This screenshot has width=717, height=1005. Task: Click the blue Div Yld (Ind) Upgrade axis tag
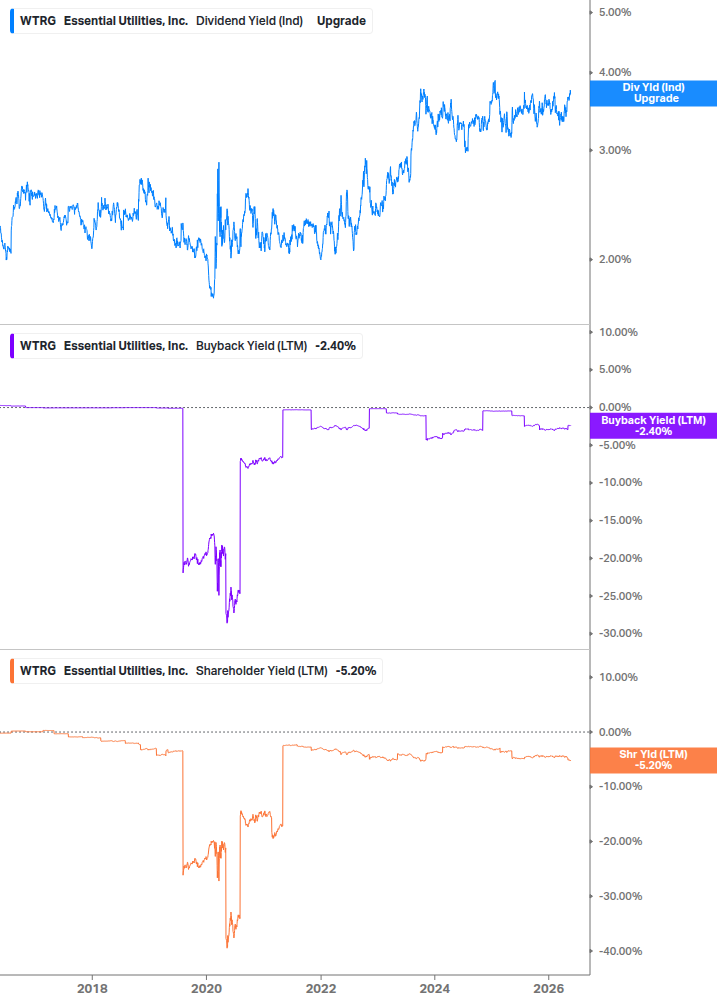tap(653, 93)
